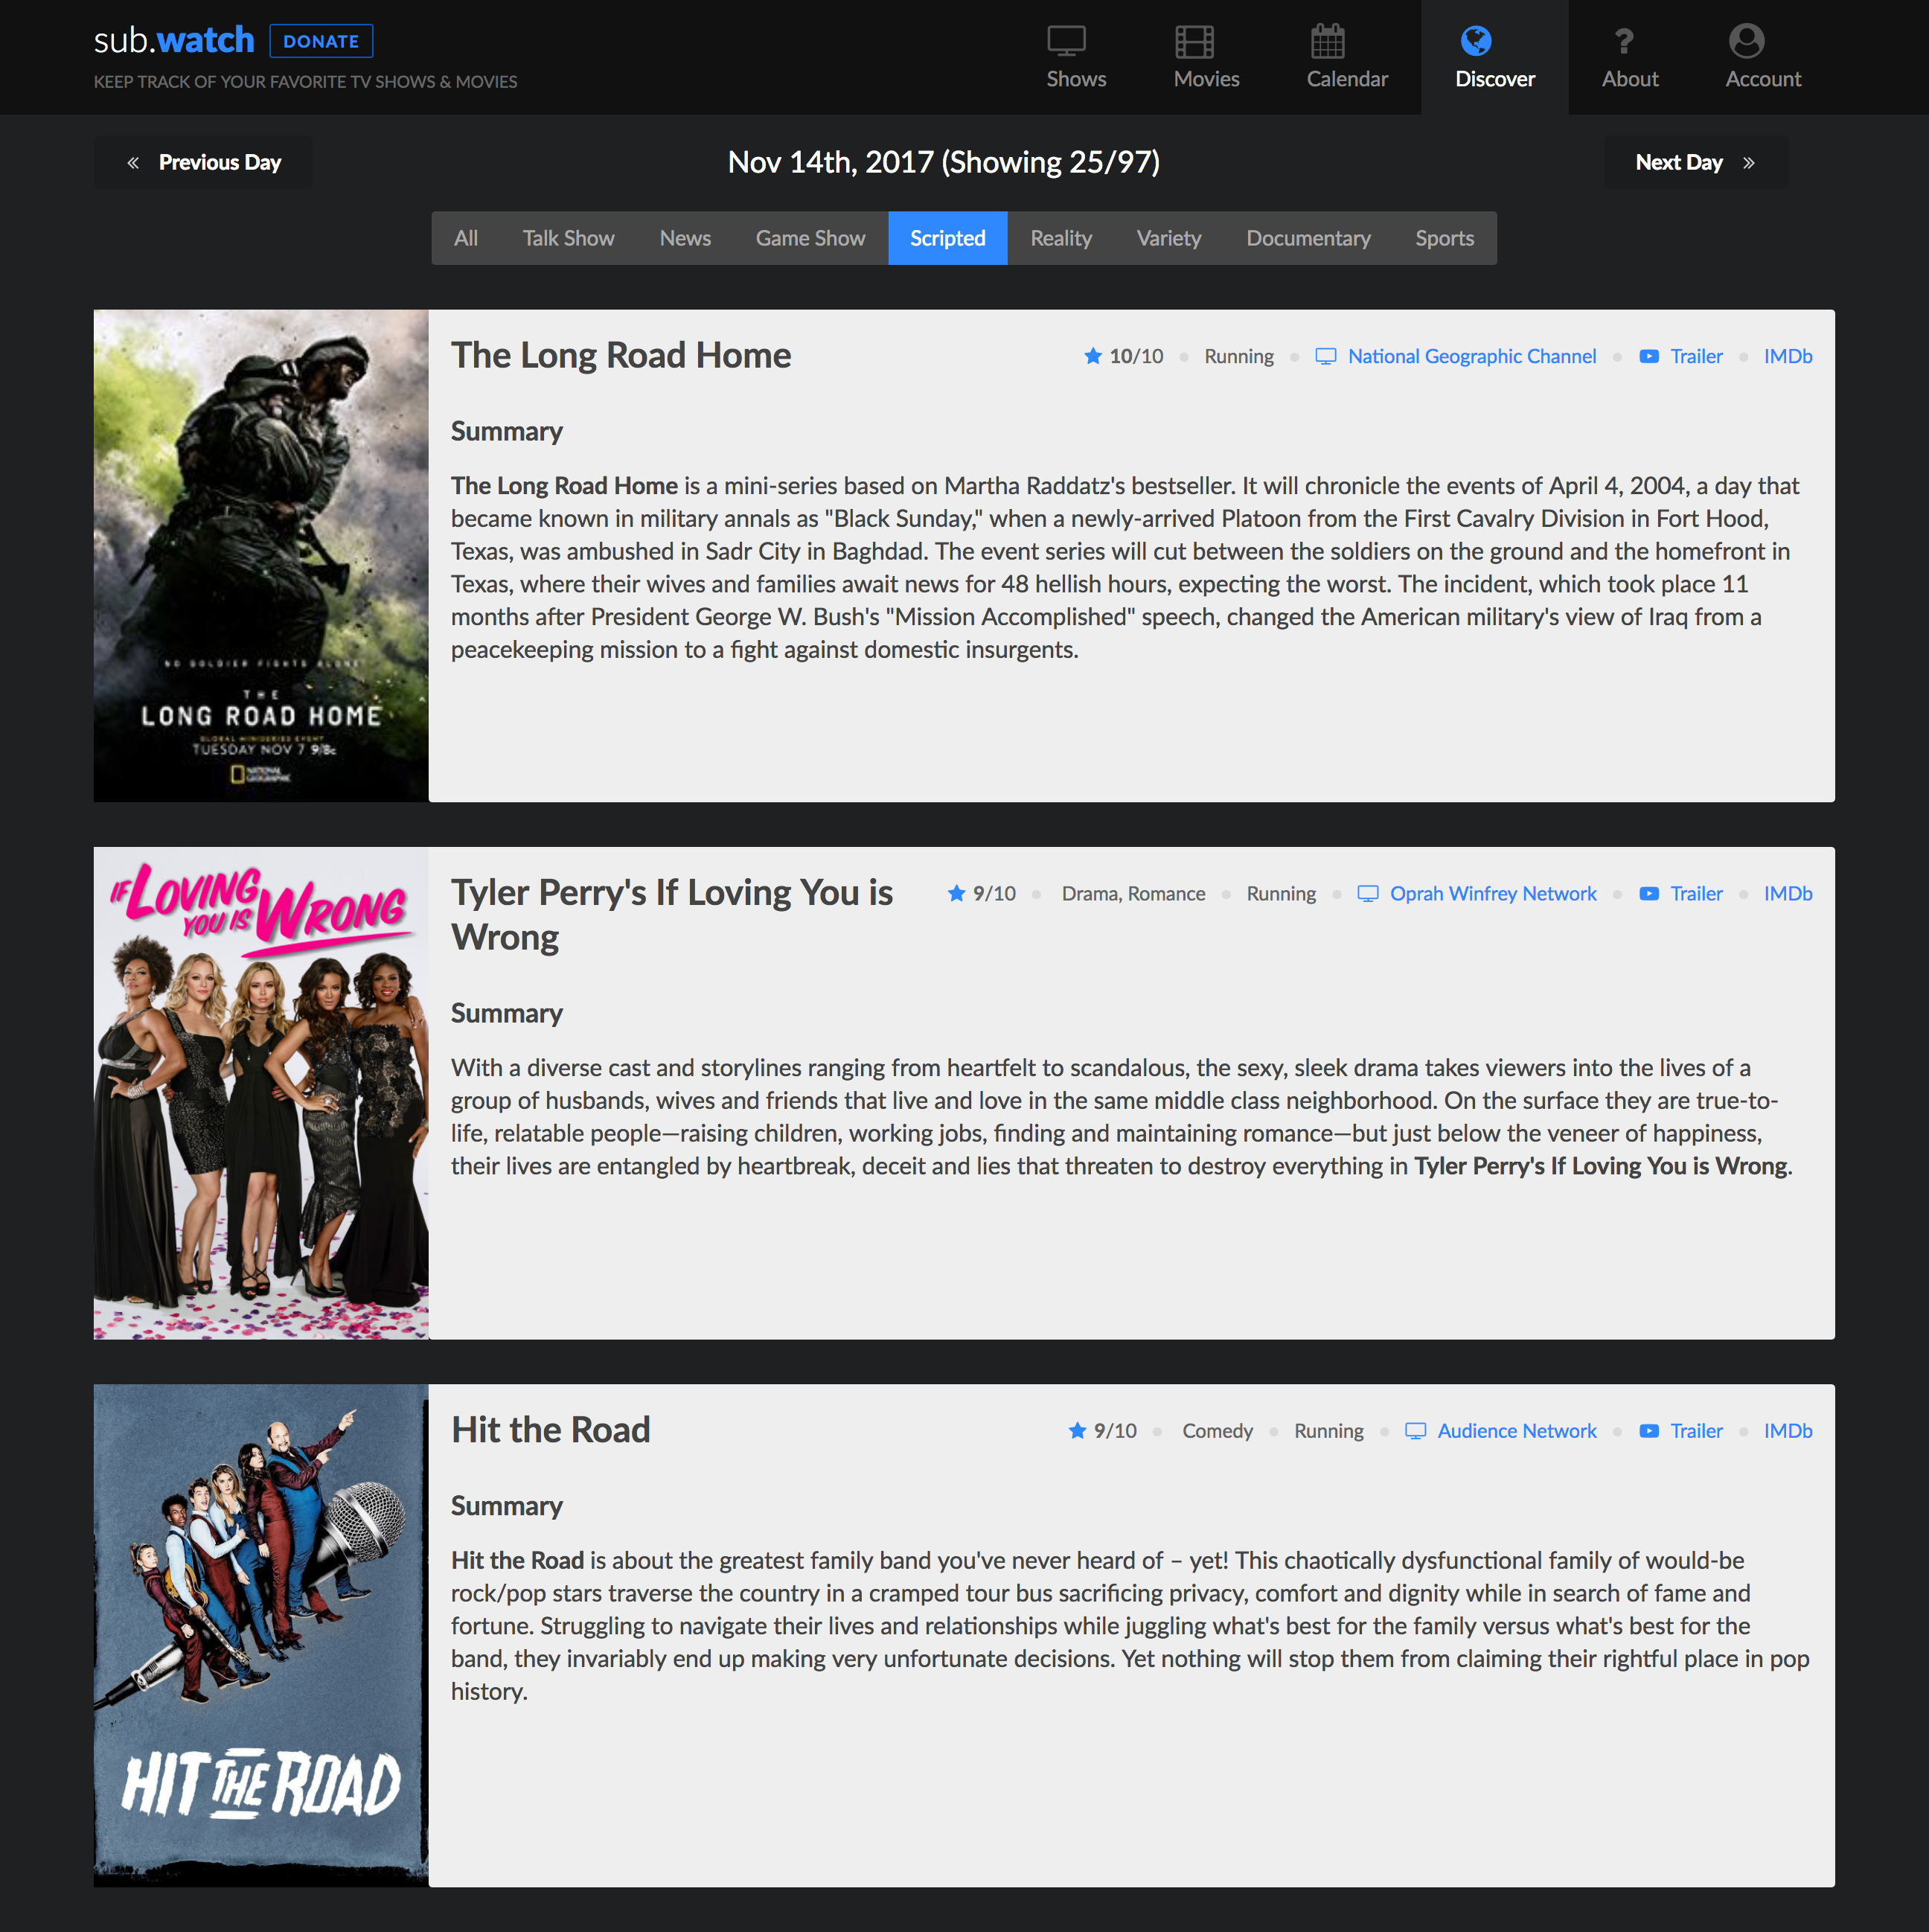
Task: Select the Reality filter tab
Action: click(1060, 238)
